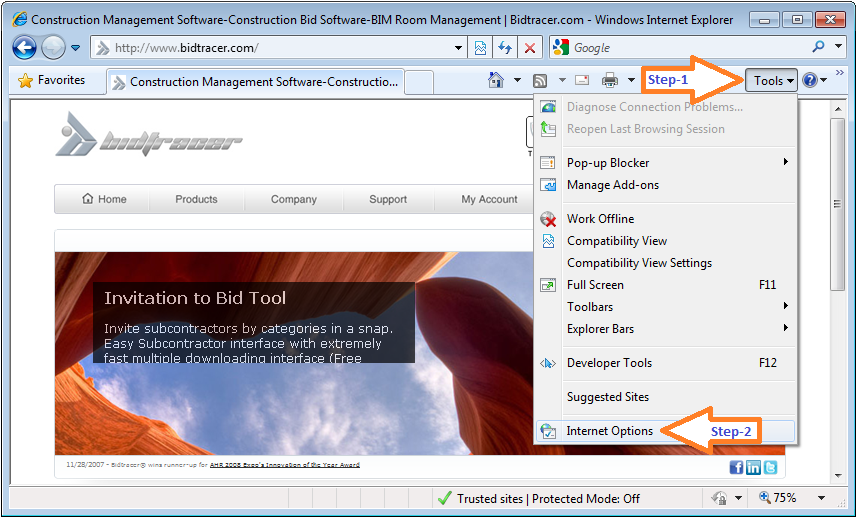Click the Read Mail envelope icon
Image resolution: width=856 pixels, height=519 pixels.
(x=582, y=80)
